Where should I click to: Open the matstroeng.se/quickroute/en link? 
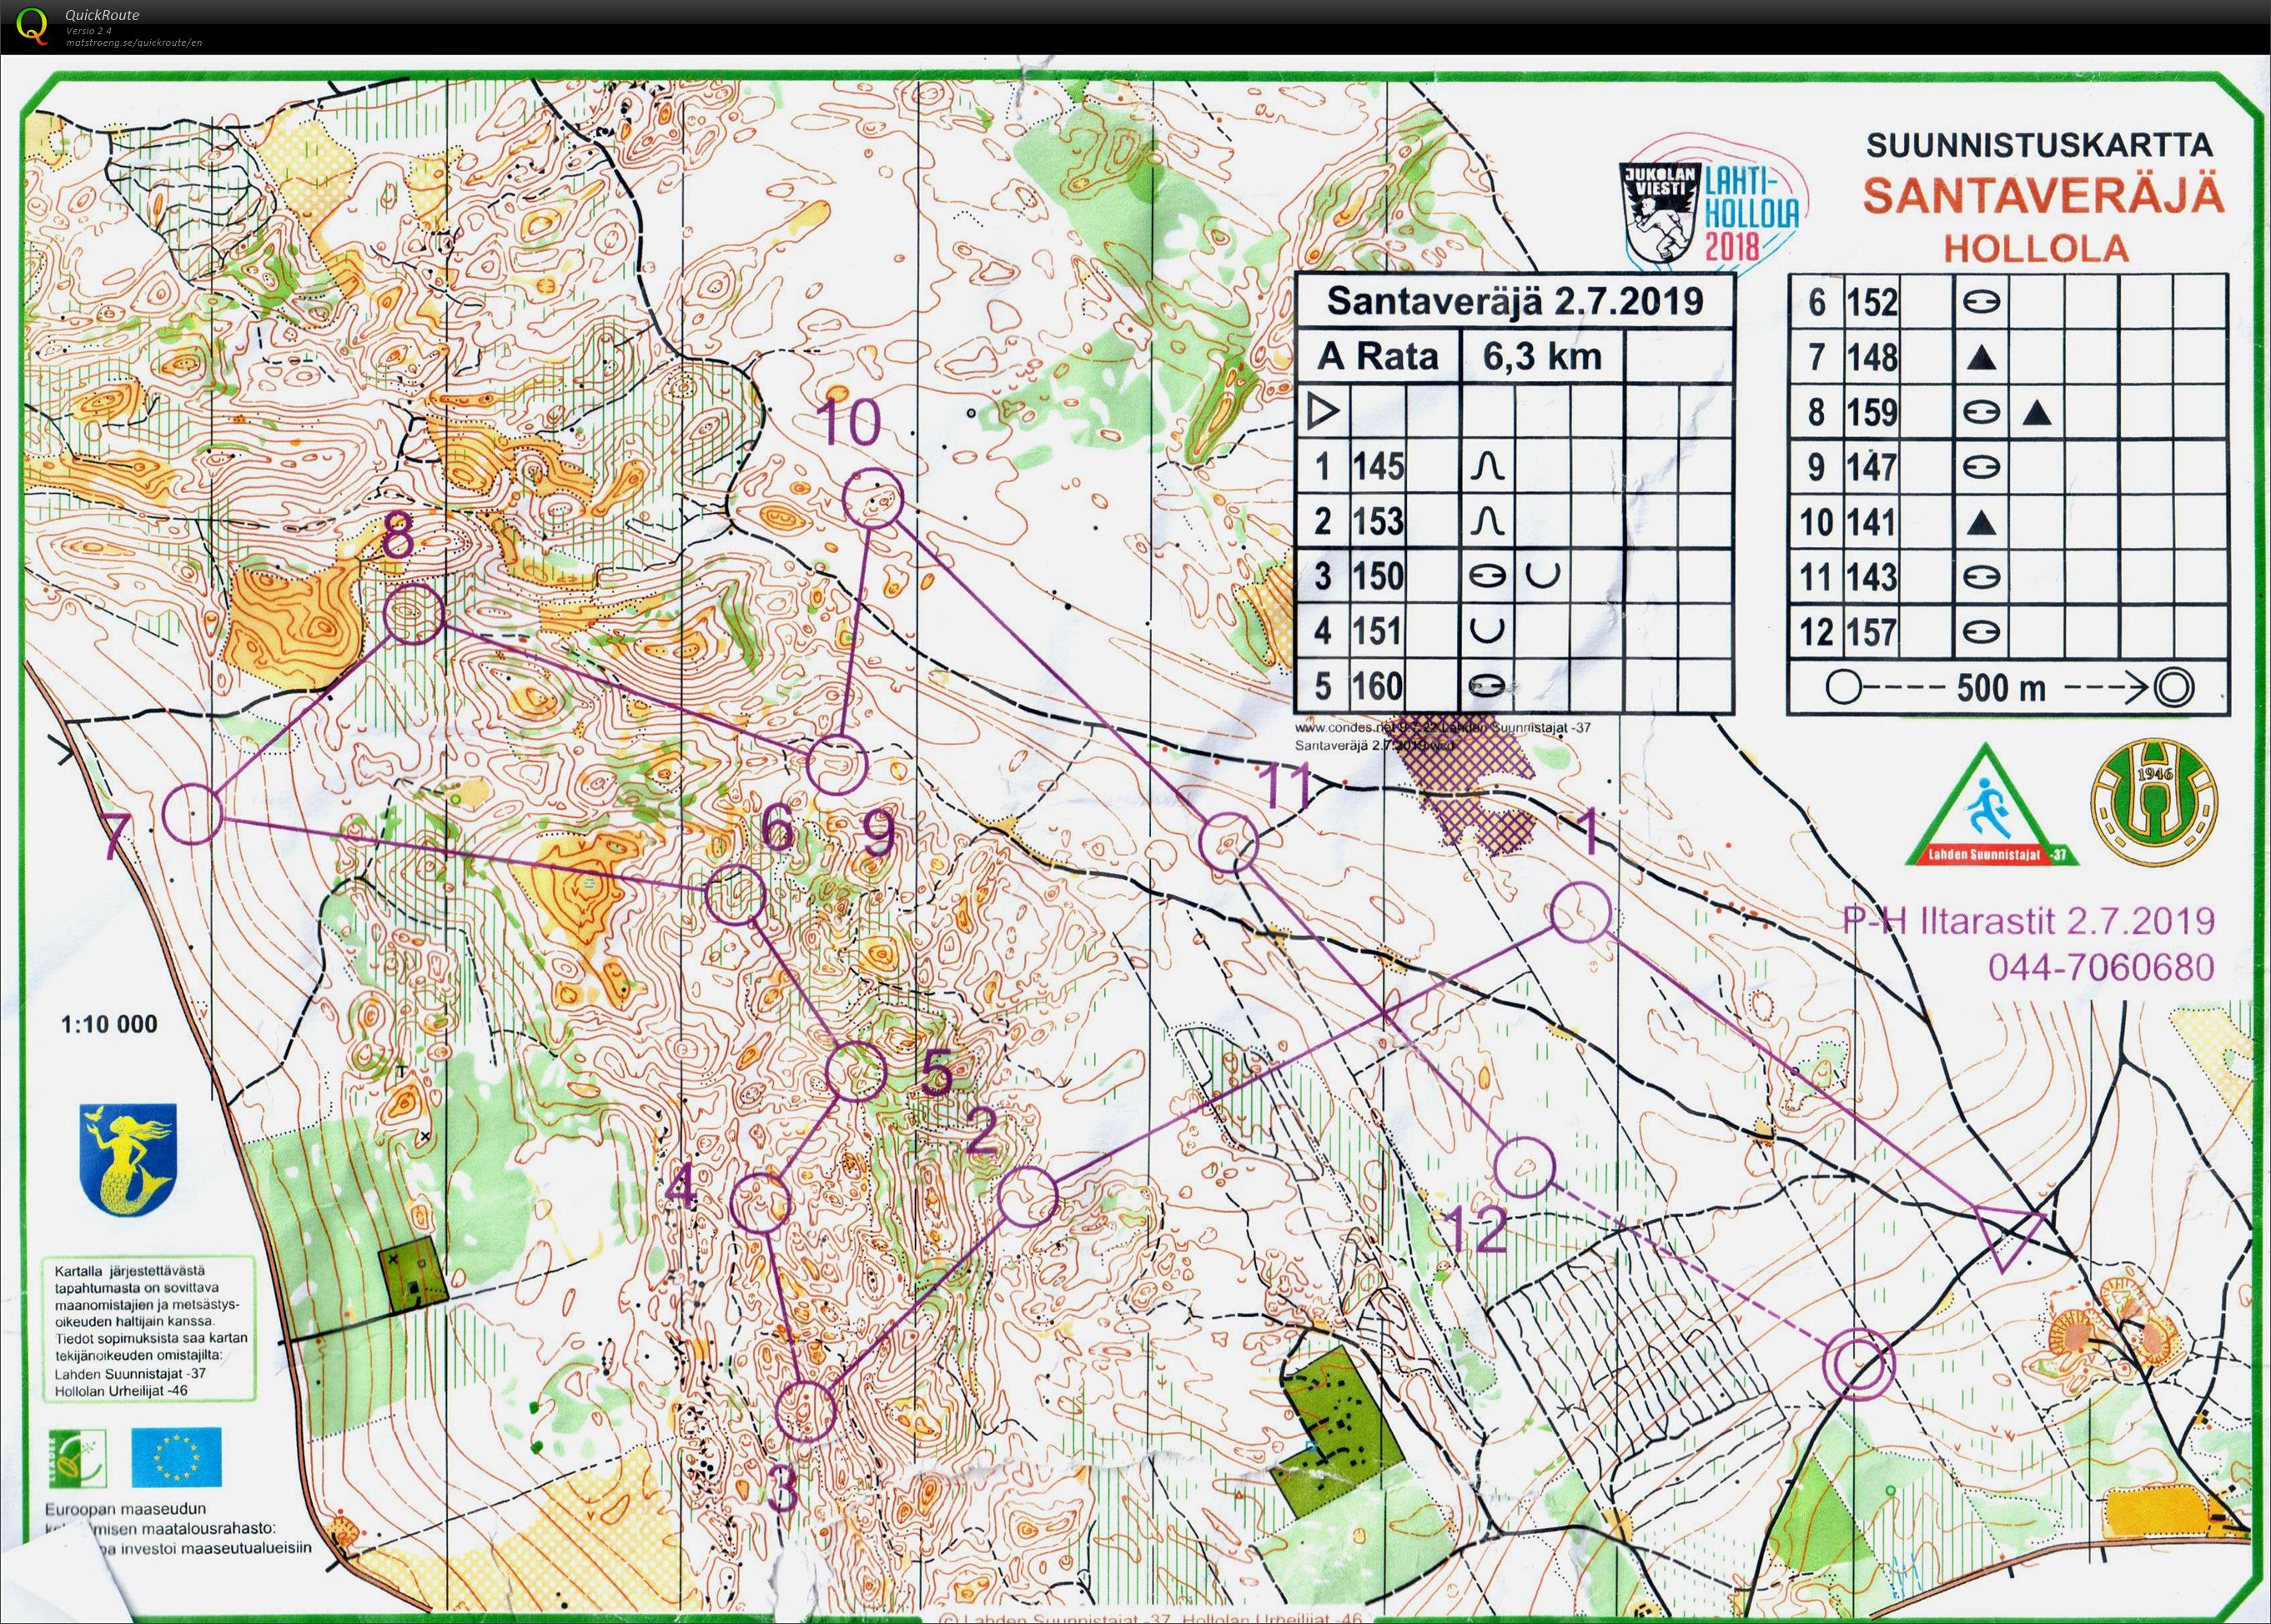coord(134,43)
